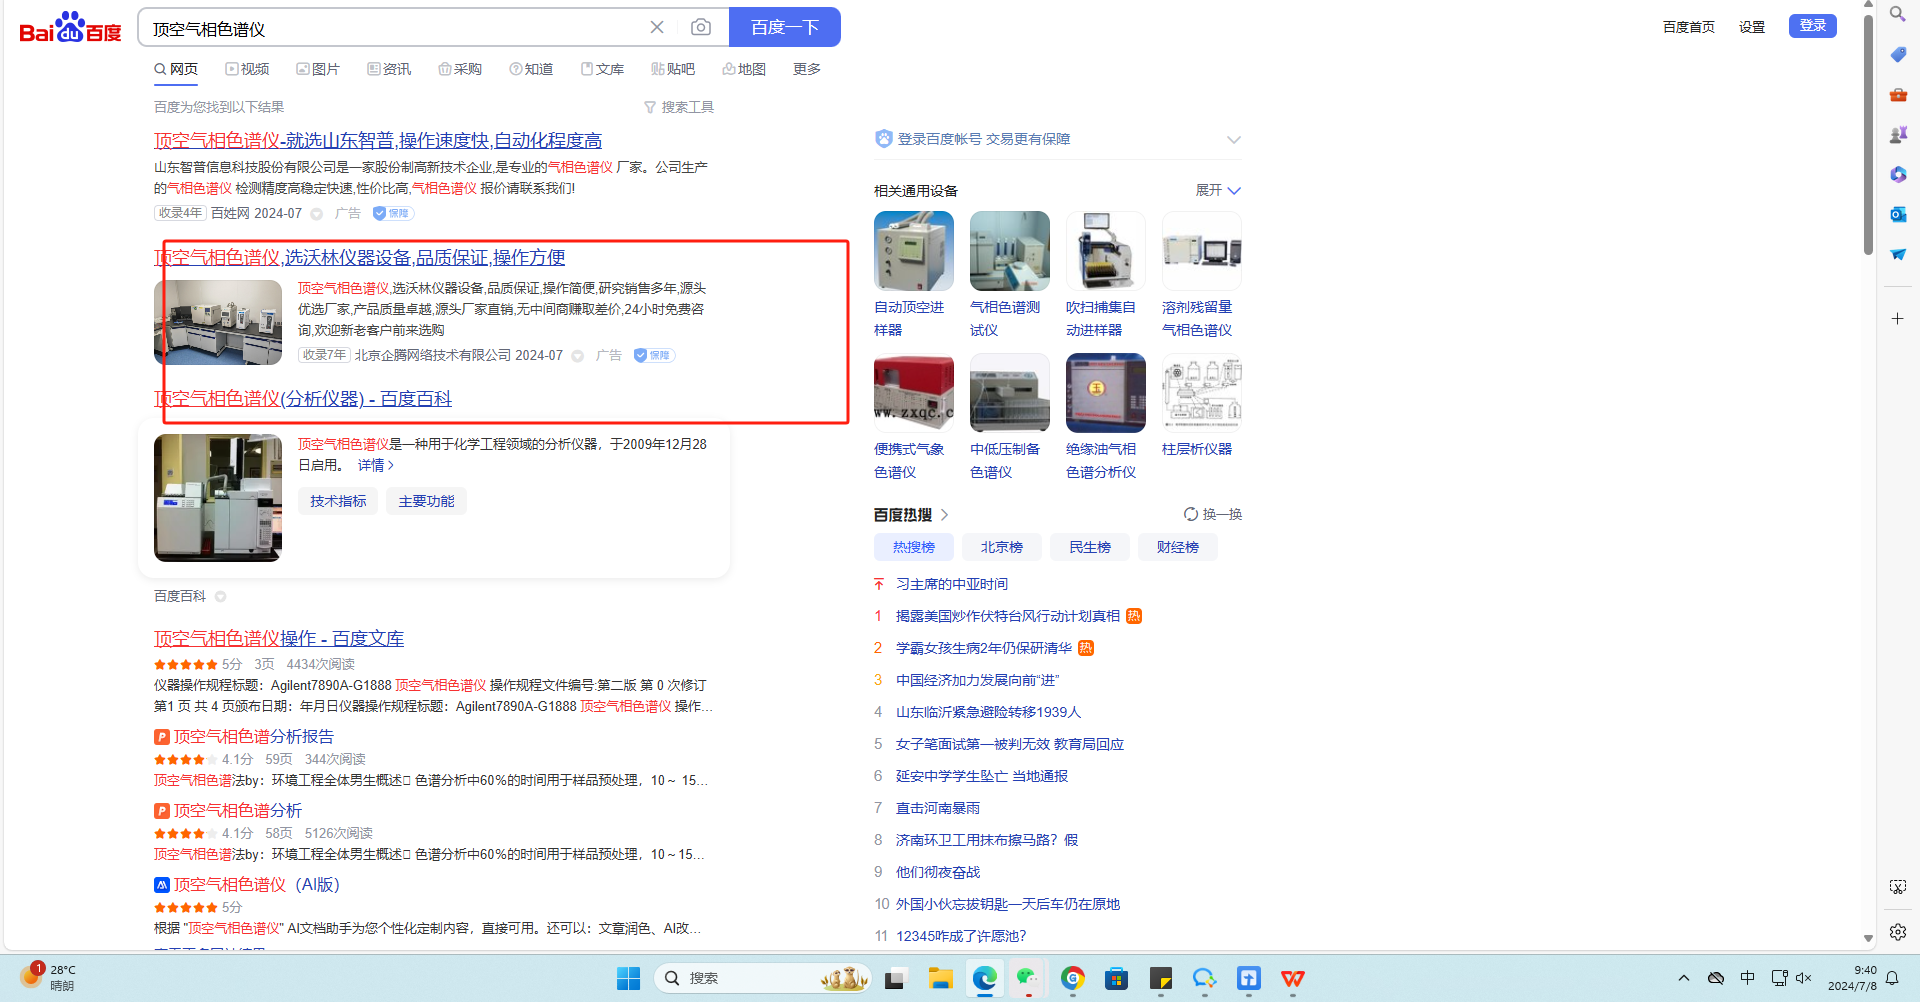Open the 搜索工具 filter options
1920x1002 pixels.
click(x=679, y=107)
